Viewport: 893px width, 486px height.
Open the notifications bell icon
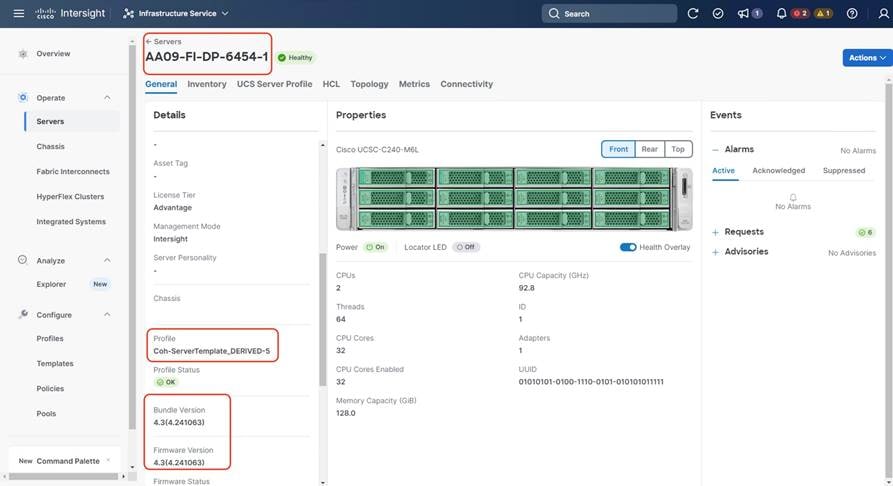pos(781,13)
